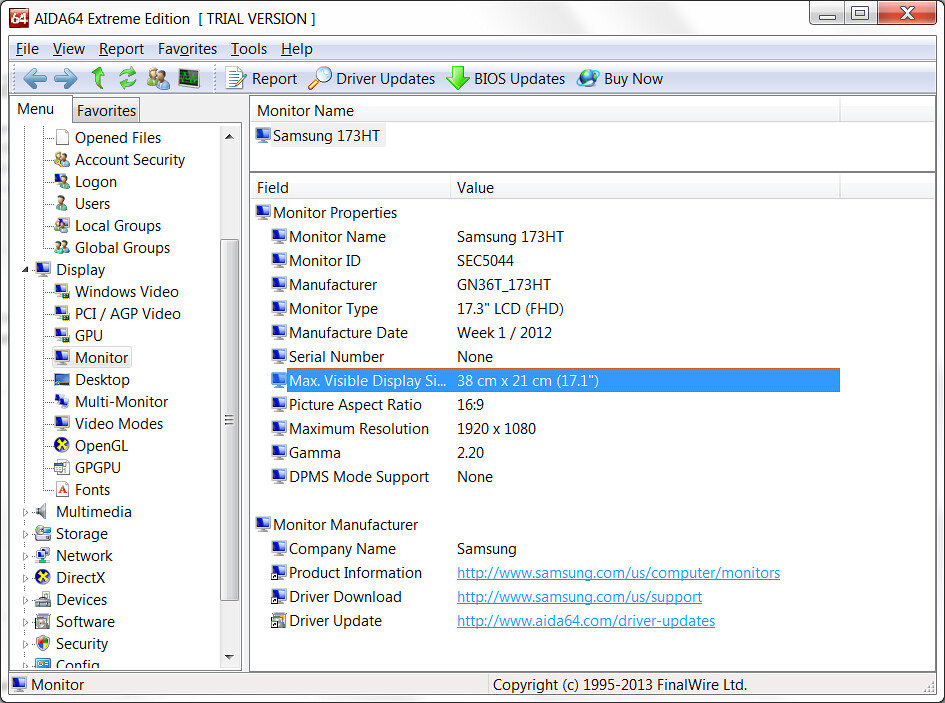945x703 pixels.
Task: Switch to the Menu tab
Action: 36,109
